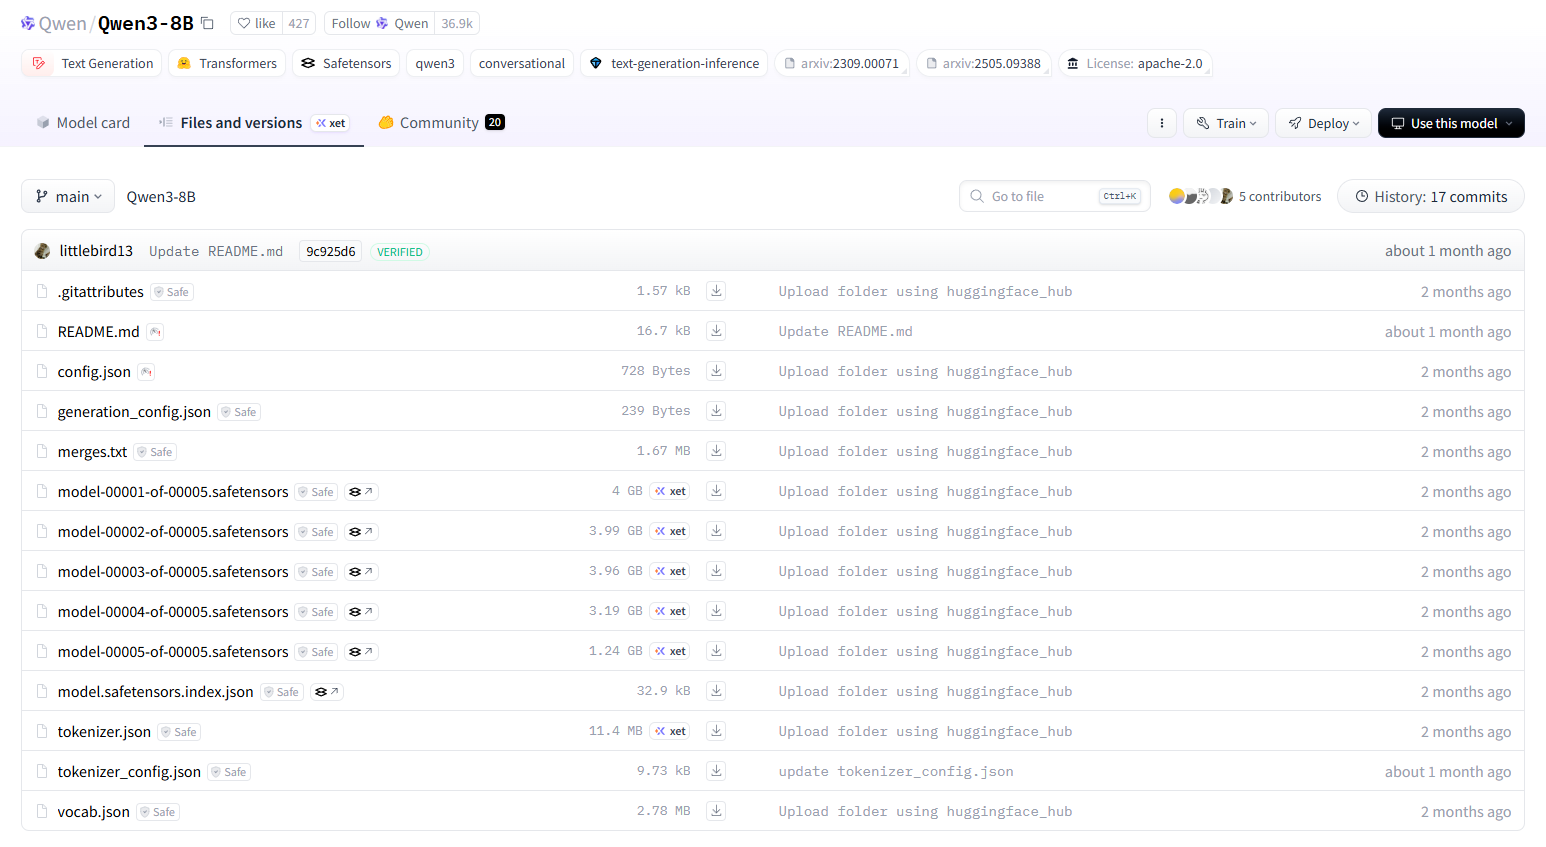Open the text-generation-inference tag
This screenshot has height=847, width=1546.
pyautogui.click(x=674, y=63)
